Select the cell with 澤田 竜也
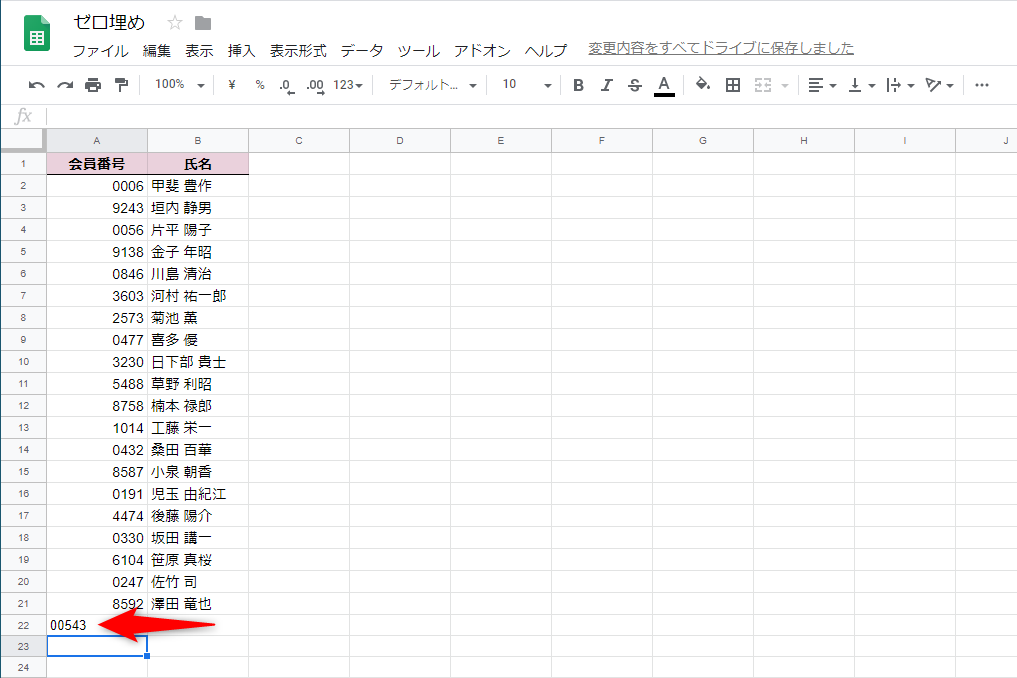 pyautogui.click(x=198, y=603)
